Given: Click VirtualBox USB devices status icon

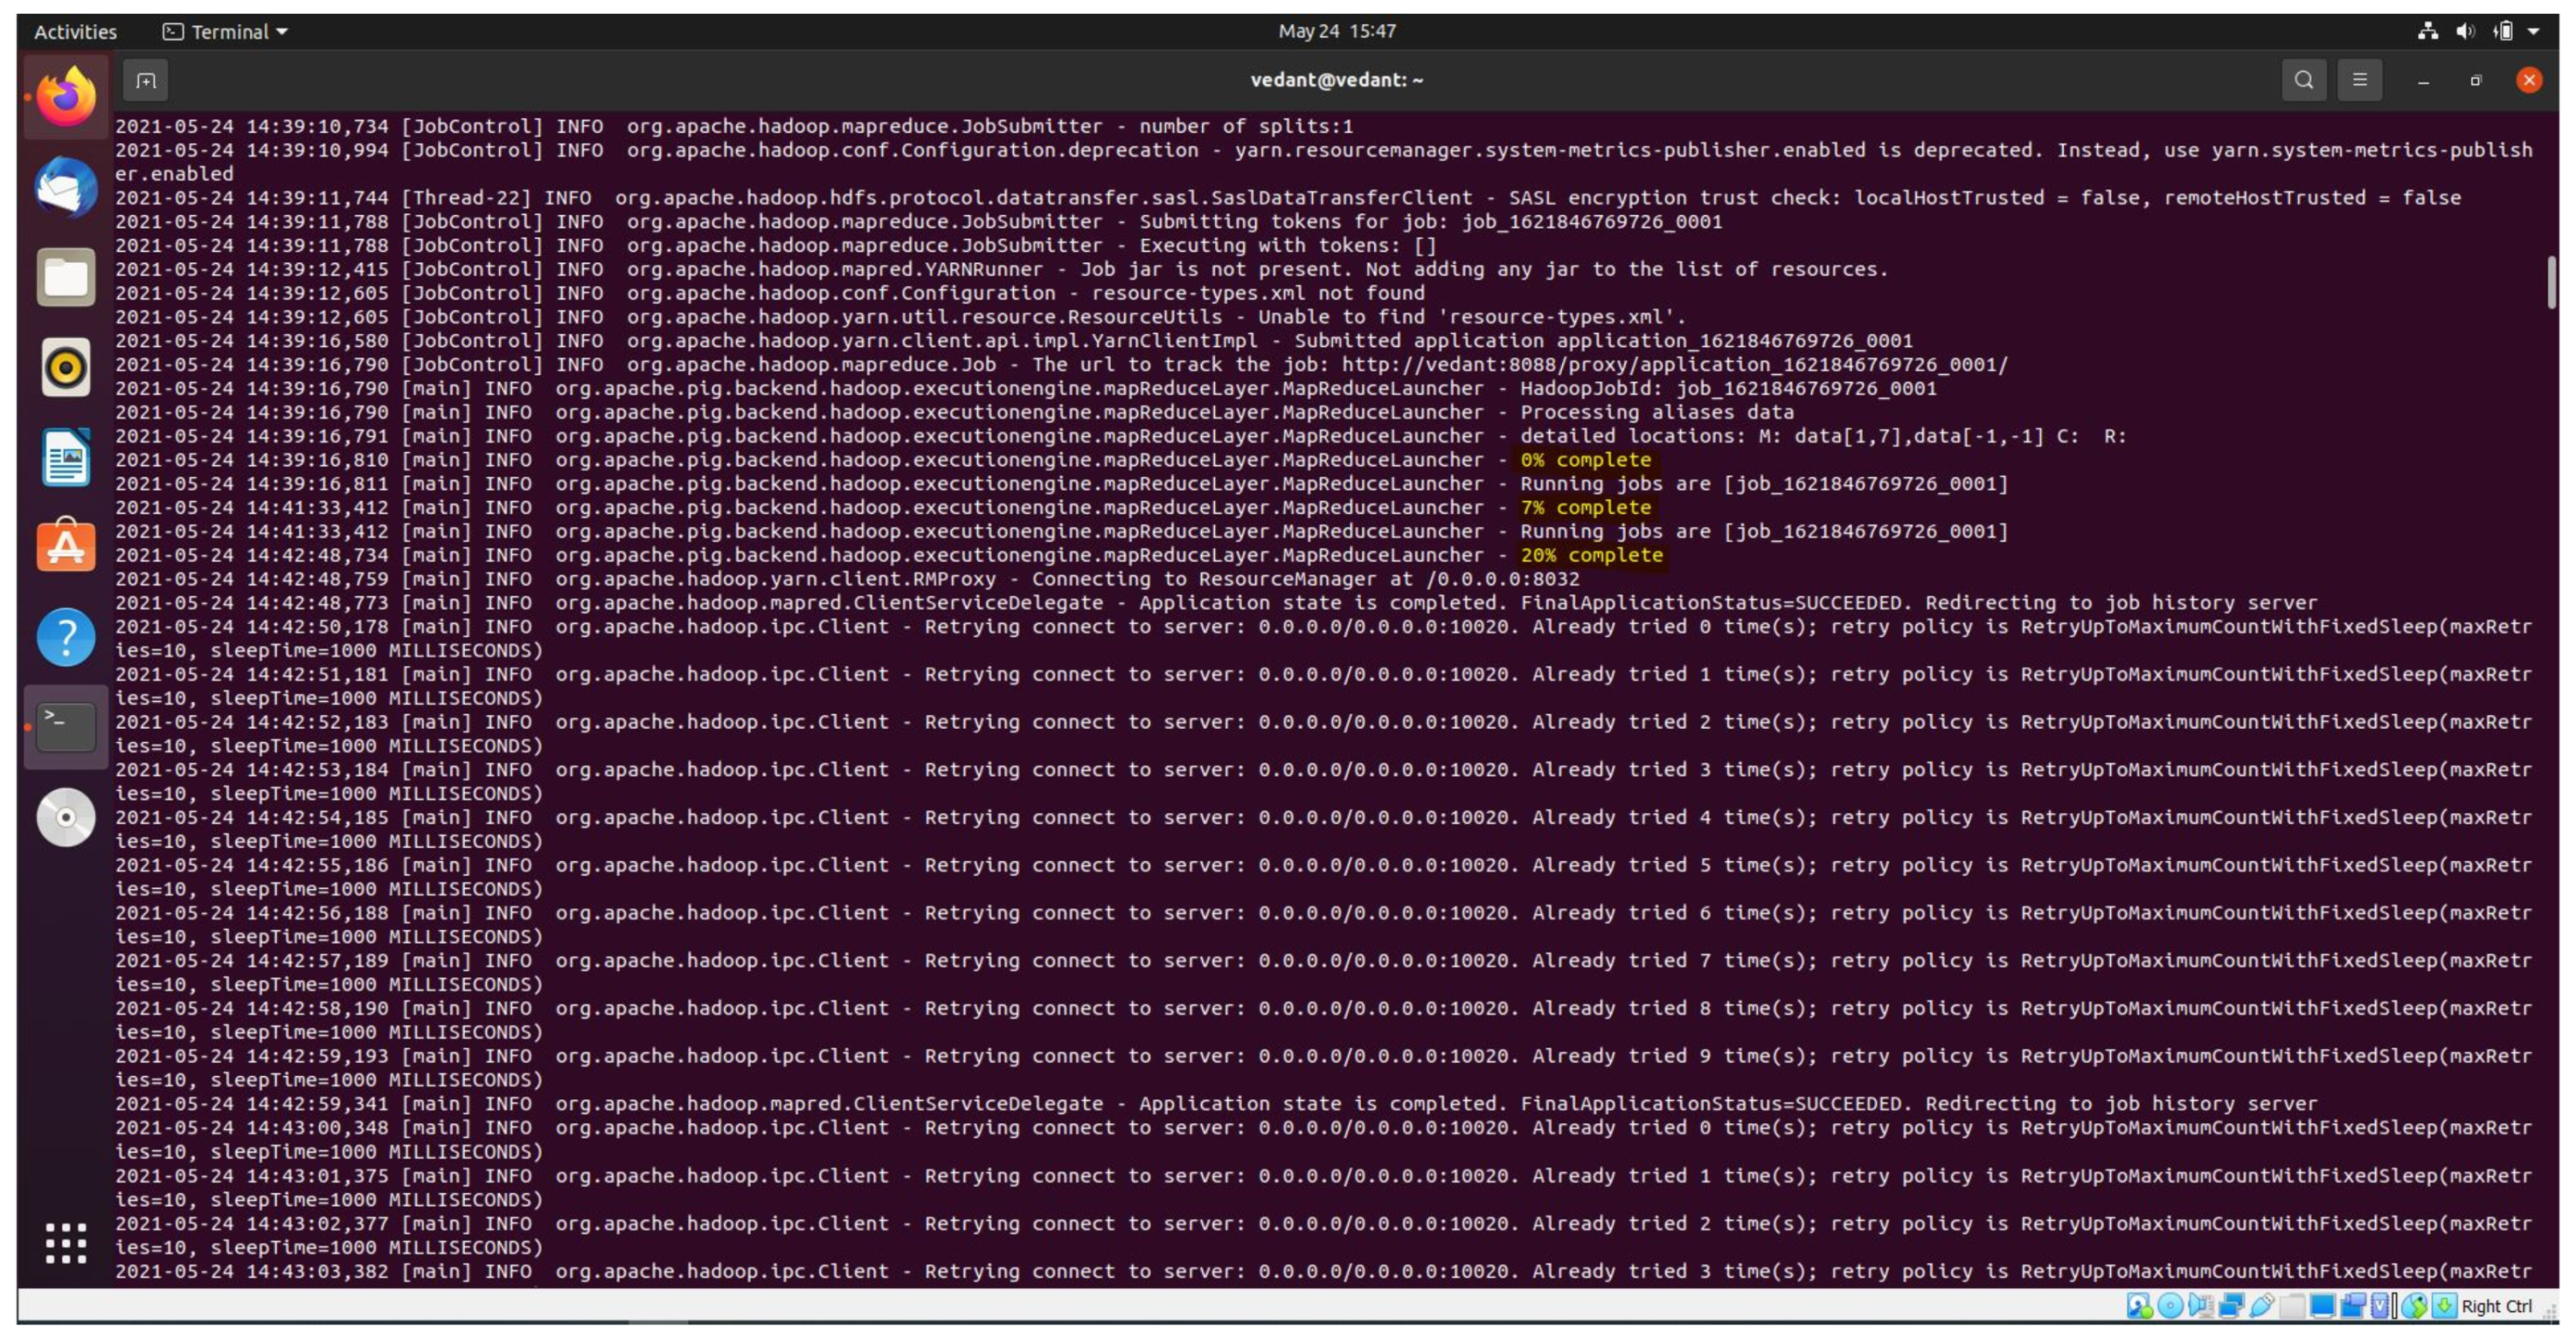Looking at the screenshot, I should coord(2261,1305).
